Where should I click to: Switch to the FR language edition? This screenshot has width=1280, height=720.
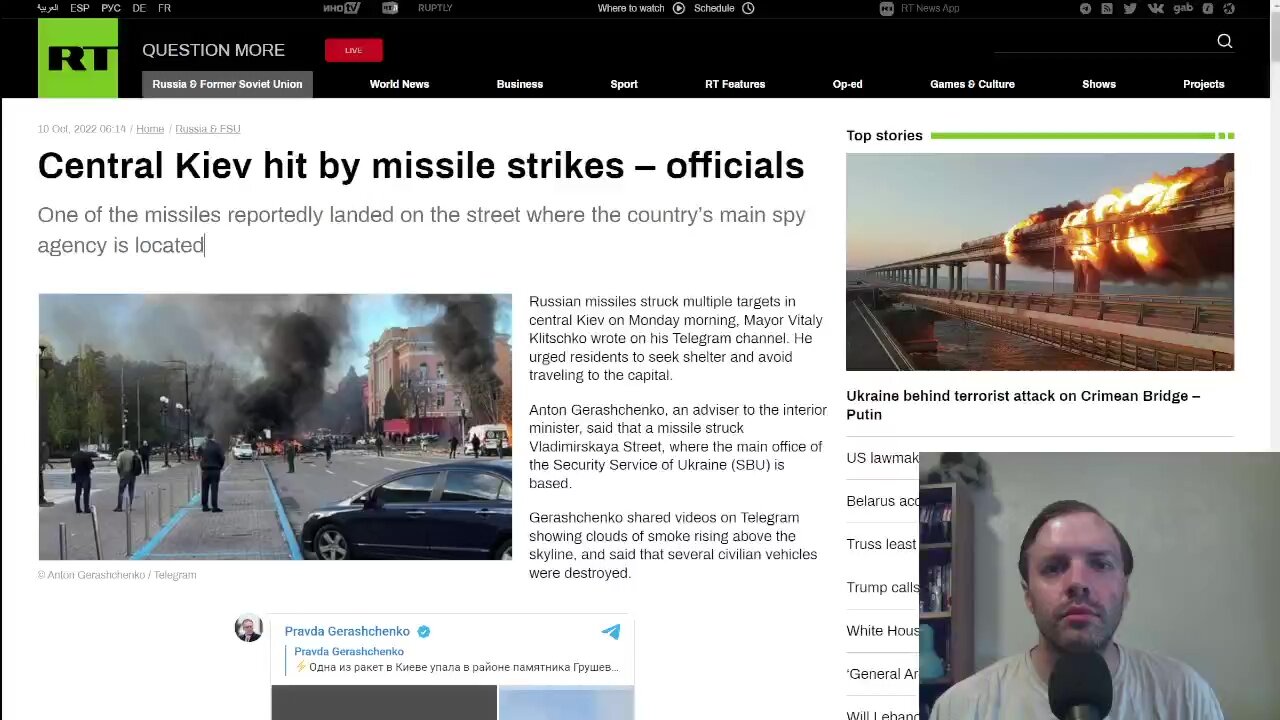(x=164, y=8)
